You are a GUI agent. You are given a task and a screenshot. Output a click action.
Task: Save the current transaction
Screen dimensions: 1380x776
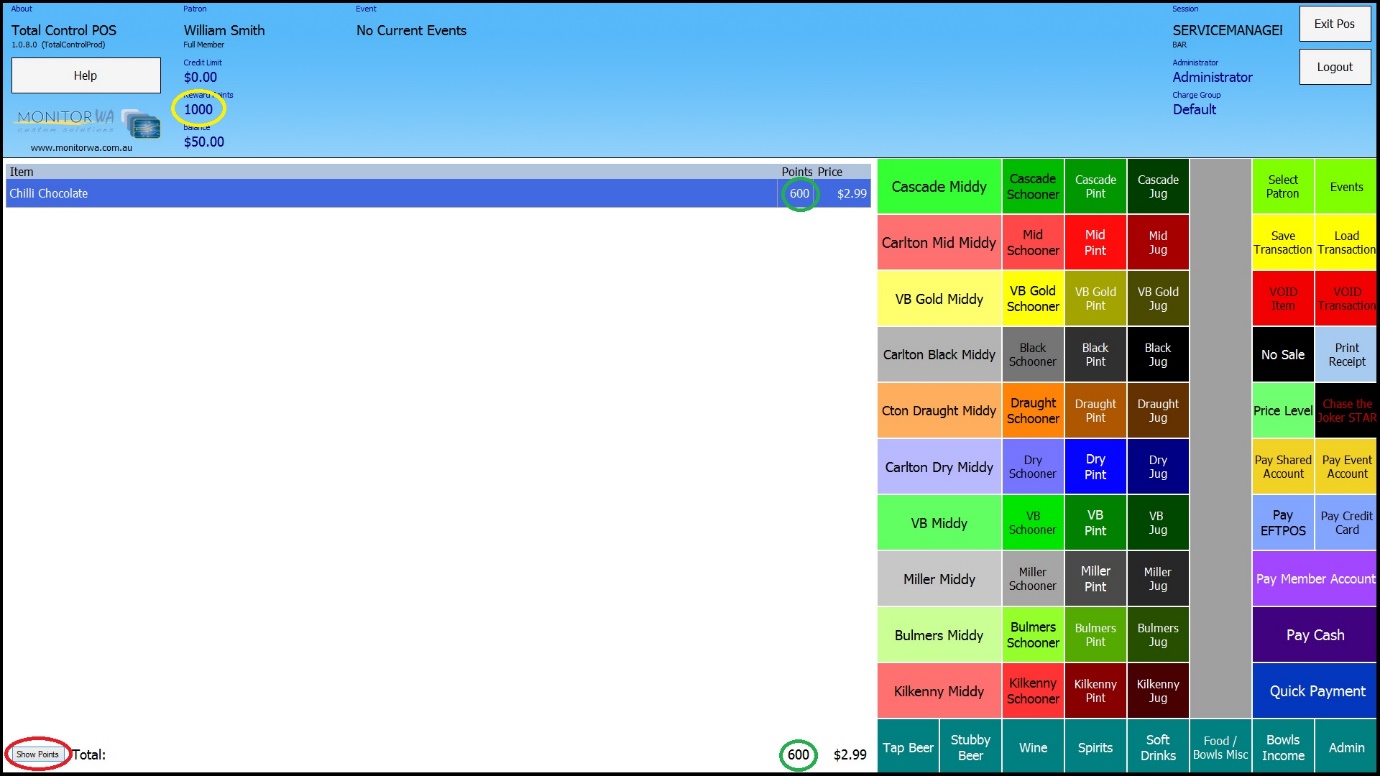pyautogui.click(x=1283, y=242)
